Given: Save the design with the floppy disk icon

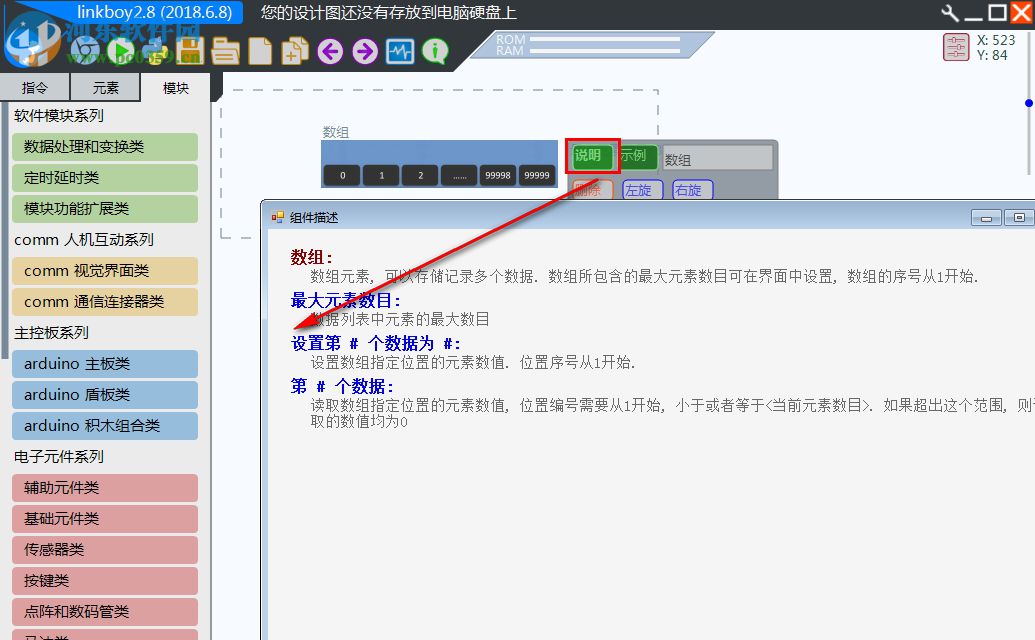Looking at the screenshot, I should 189,50.
